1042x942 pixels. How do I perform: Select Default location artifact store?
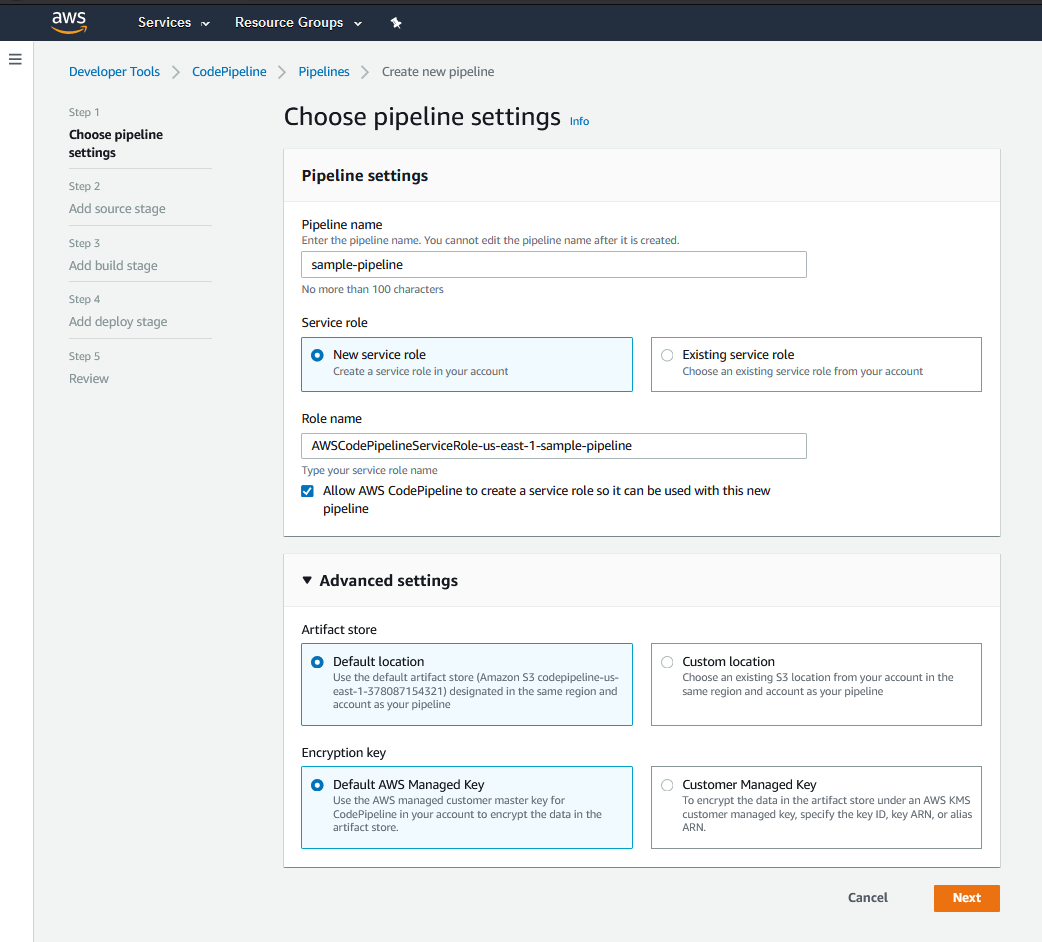point(467,684)
